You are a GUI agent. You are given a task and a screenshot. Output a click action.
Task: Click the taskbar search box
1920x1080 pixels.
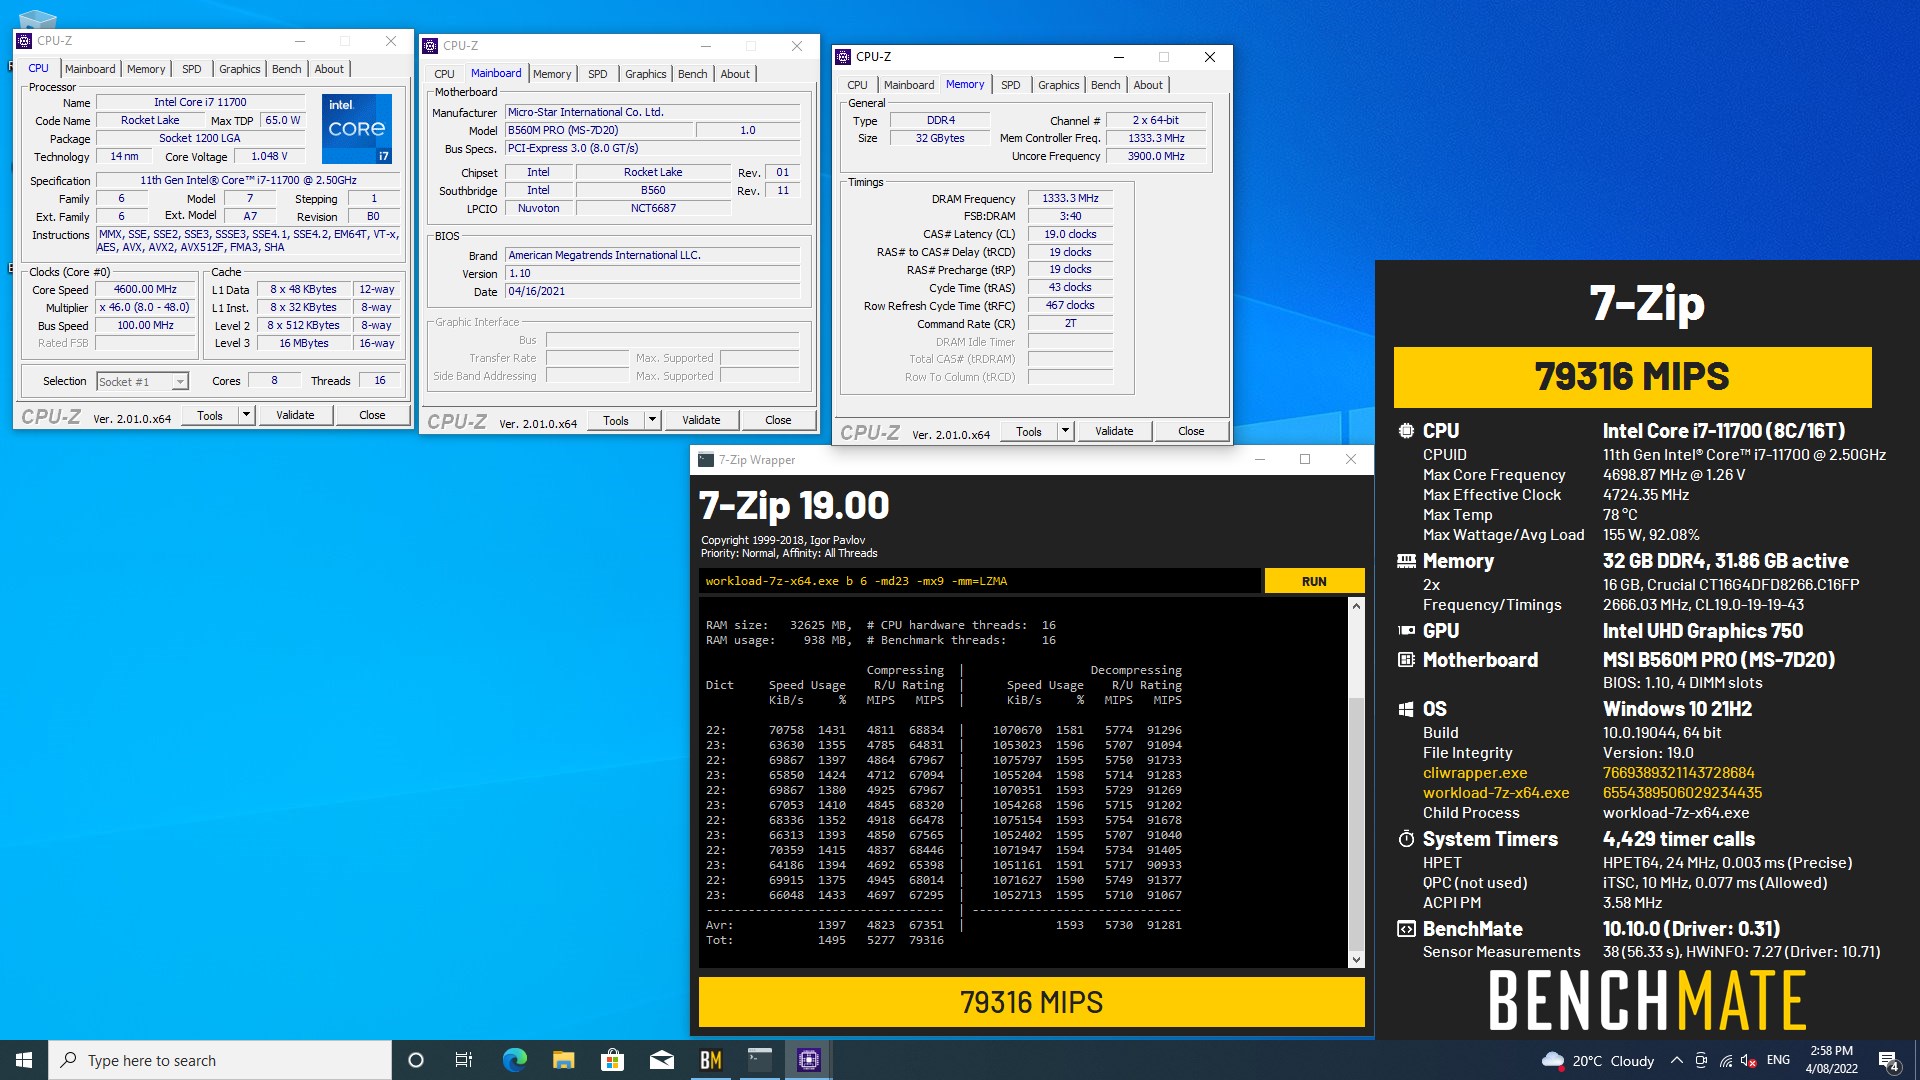(x=220, y=1060)
